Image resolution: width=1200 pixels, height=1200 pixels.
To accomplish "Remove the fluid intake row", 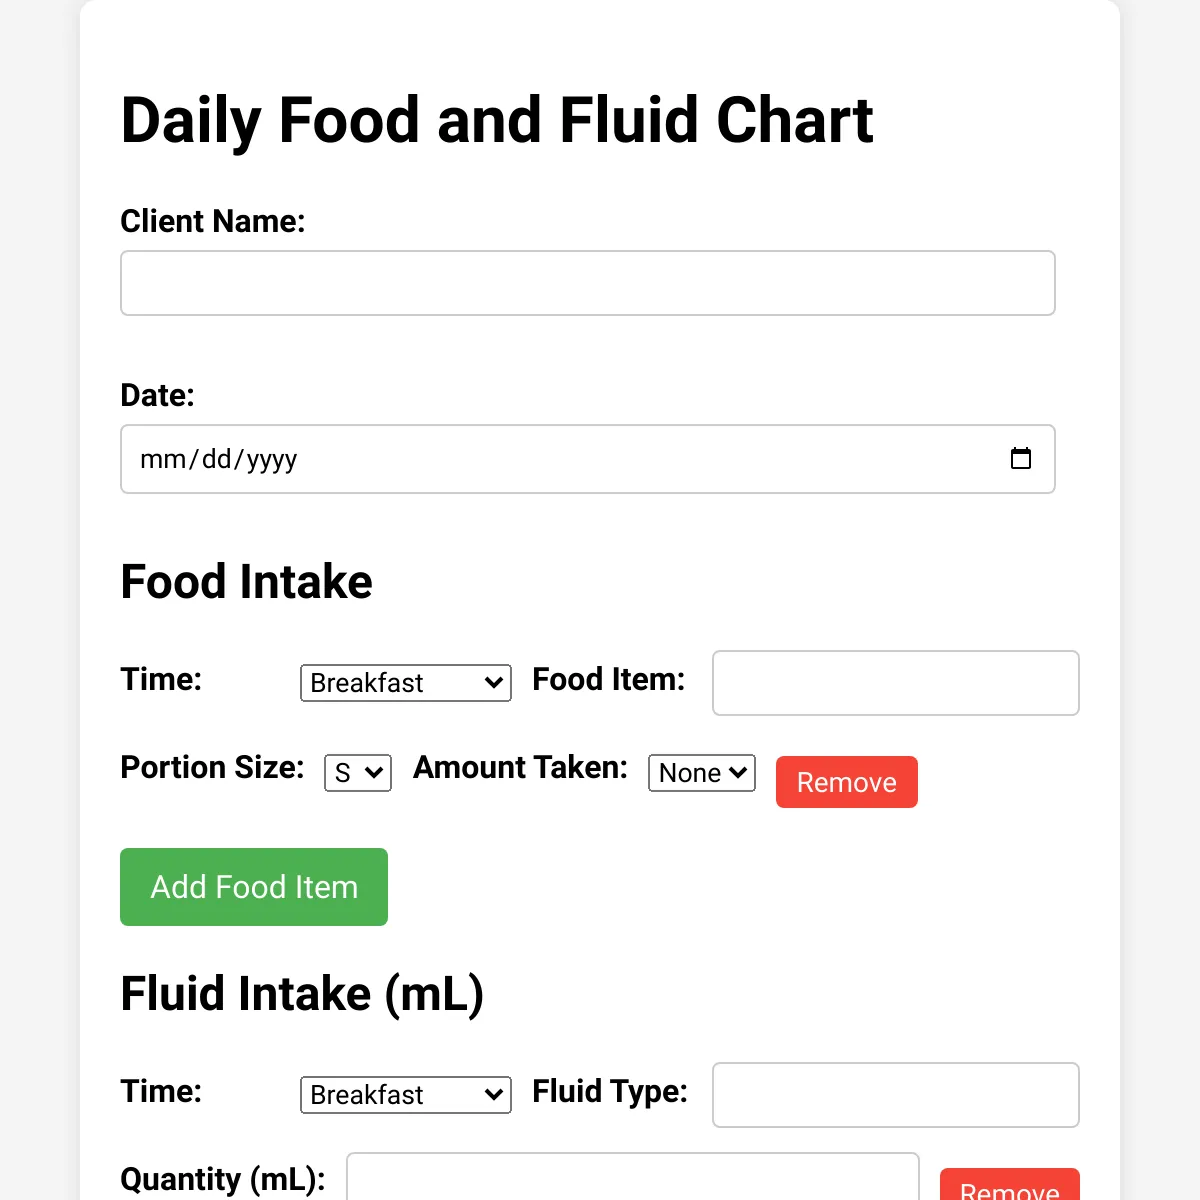I will point(1010,1185).
